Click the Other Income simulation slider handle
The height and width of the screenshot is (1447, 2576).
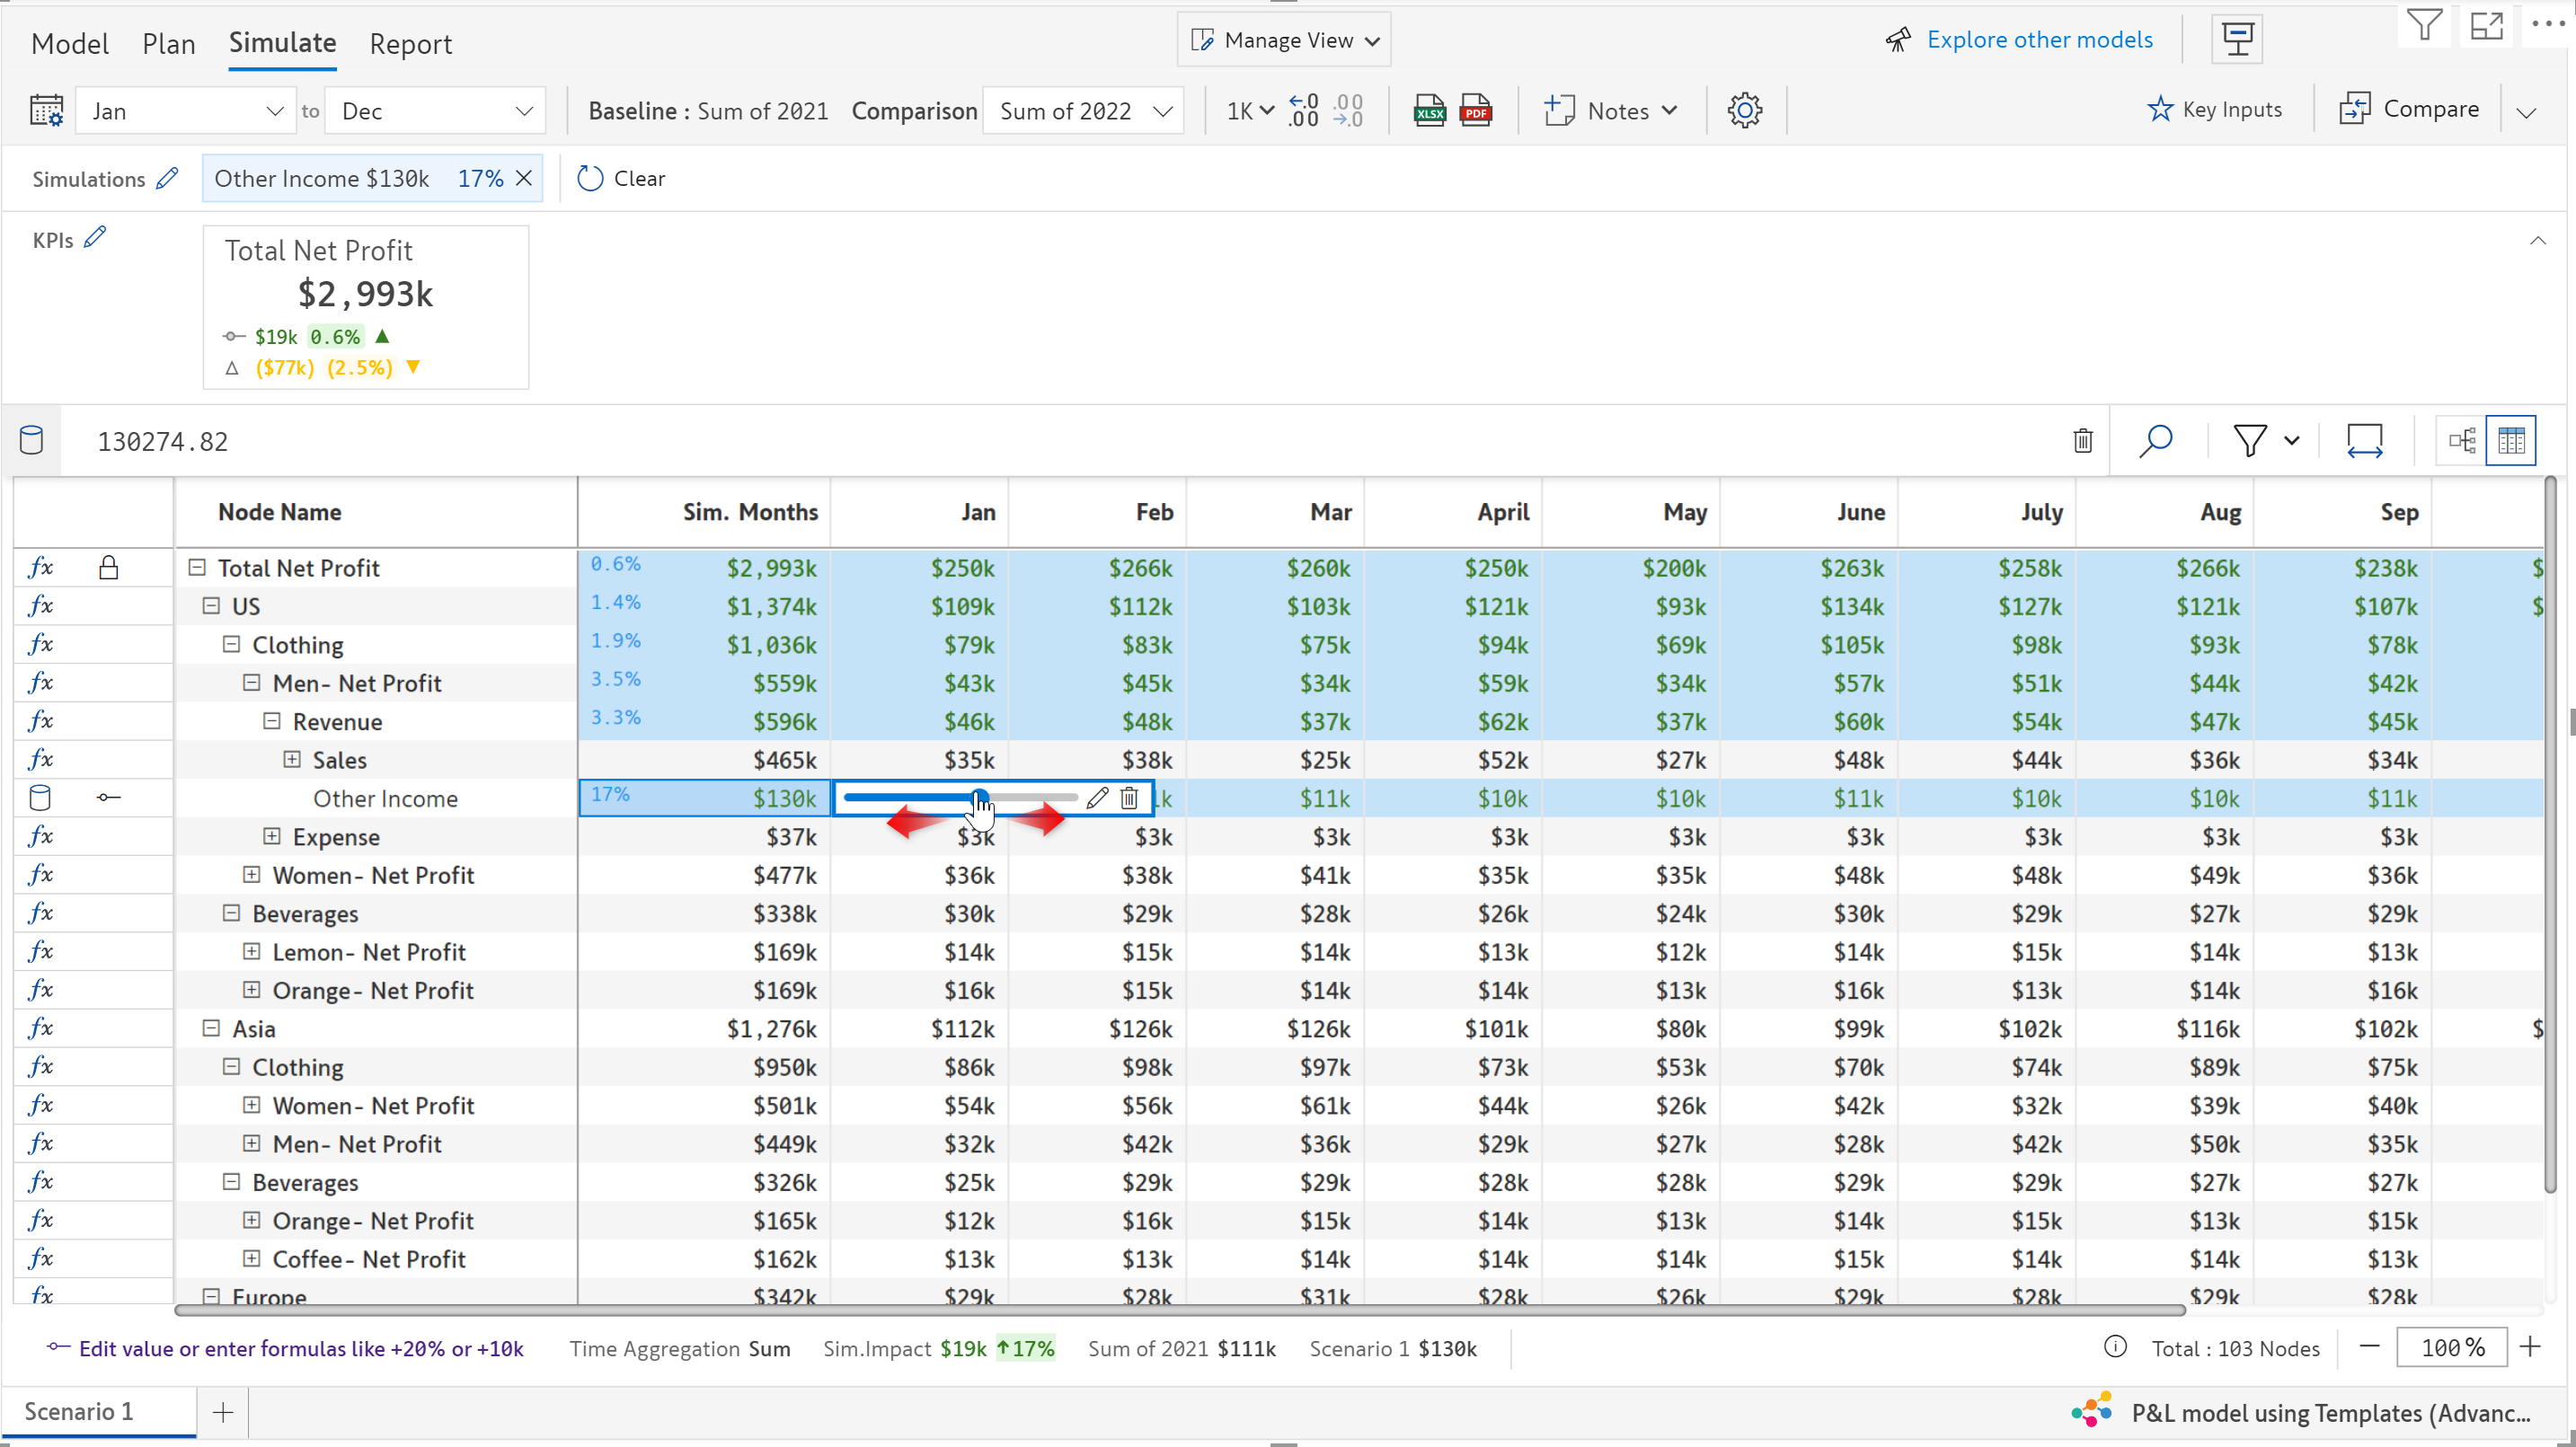point(979,797)
